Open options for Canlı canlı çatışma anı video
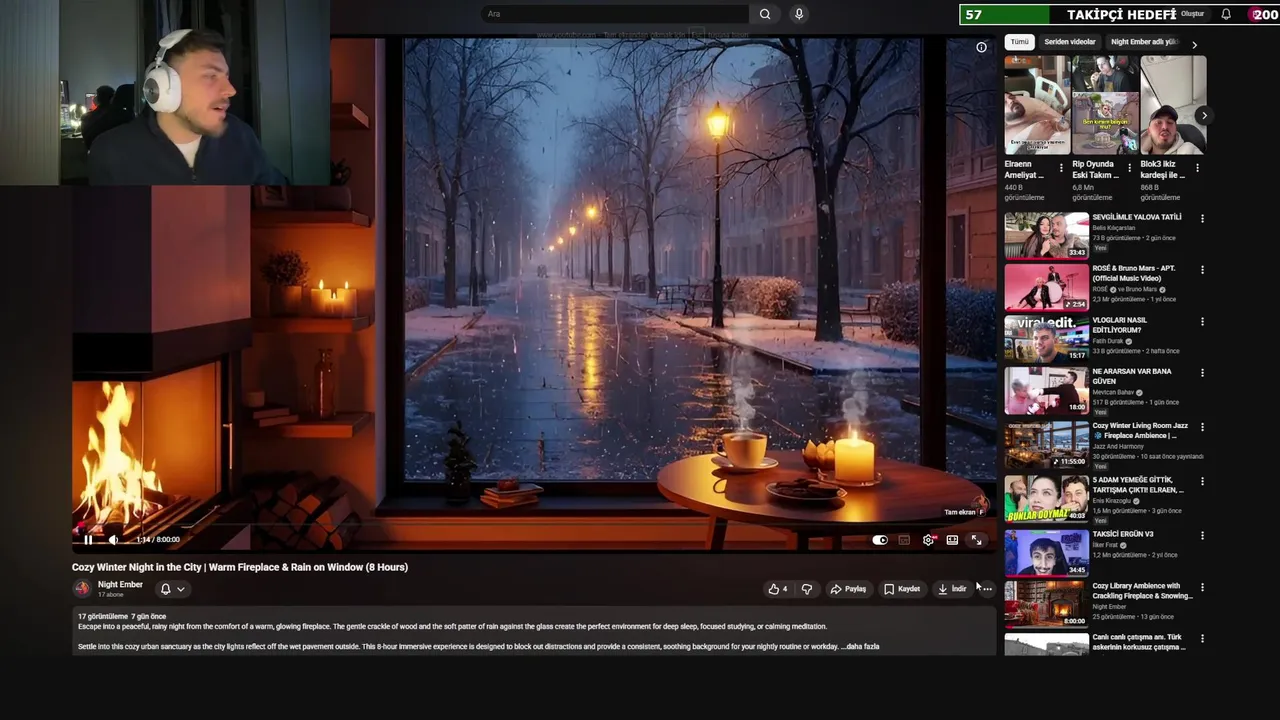The image size is (1280, 720). tap(1202, 638)
